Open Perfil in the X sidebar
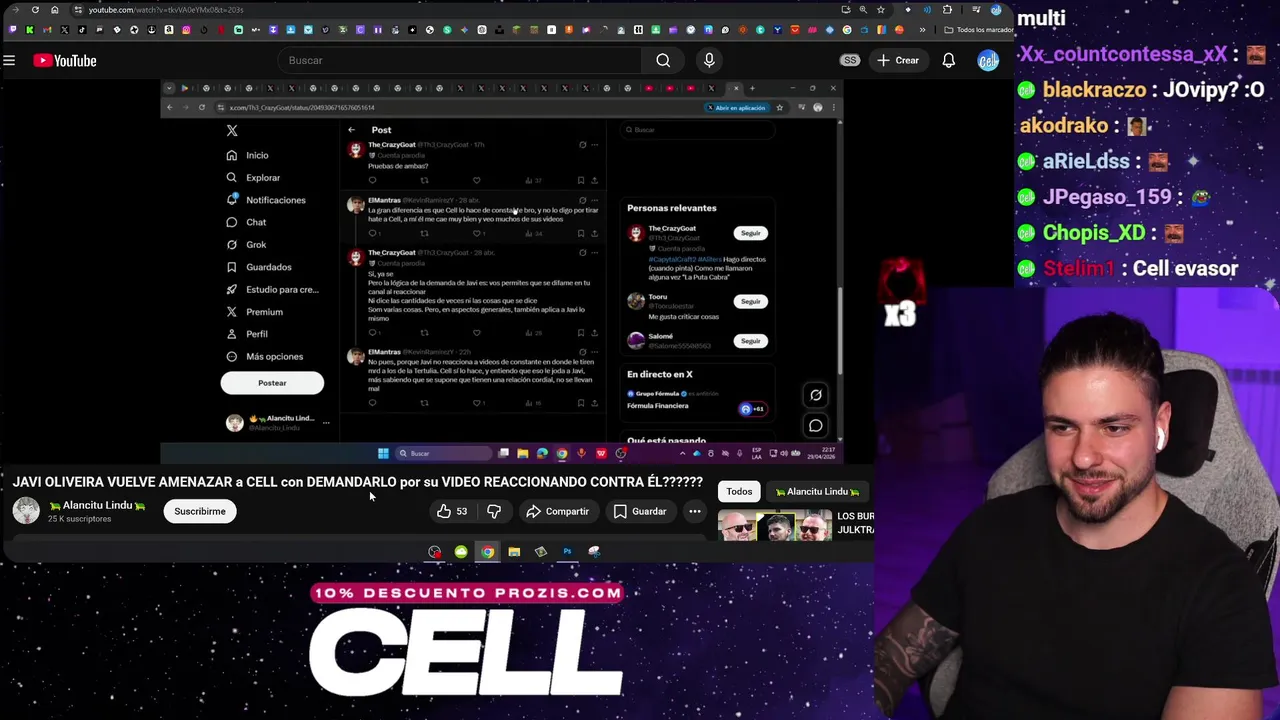The width and height of the screenshot is (1280, 720). click(247, 334)
